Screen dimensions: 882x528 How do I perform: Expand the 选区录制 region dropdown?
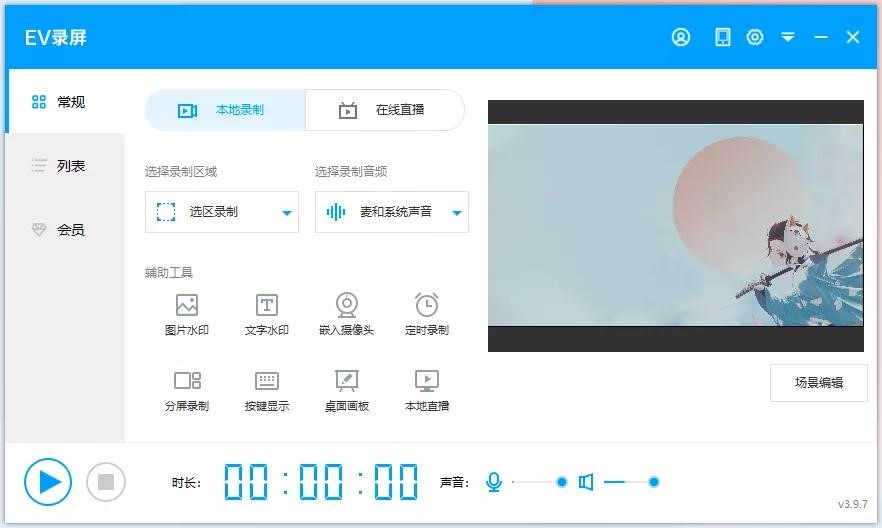click(222, 212)
